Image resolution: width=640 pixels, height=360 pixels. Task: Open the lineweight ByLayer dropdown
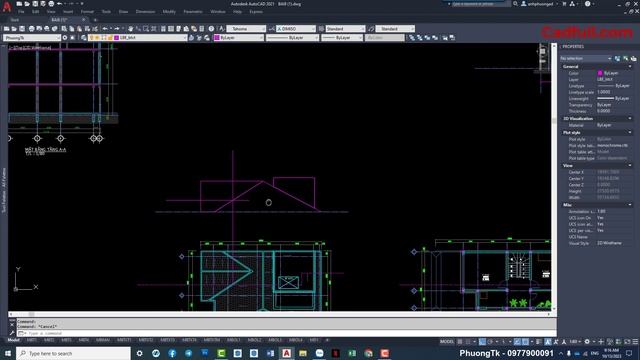tap(342, 38)
